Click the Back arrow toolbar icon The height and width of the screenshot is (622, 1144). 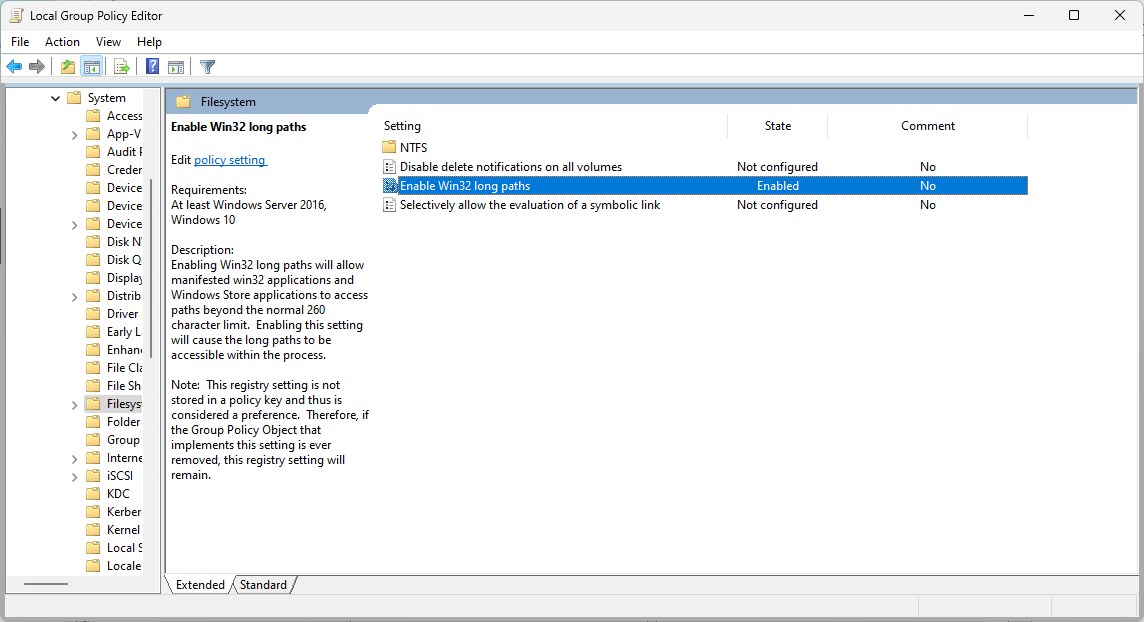tap(14, 67)
